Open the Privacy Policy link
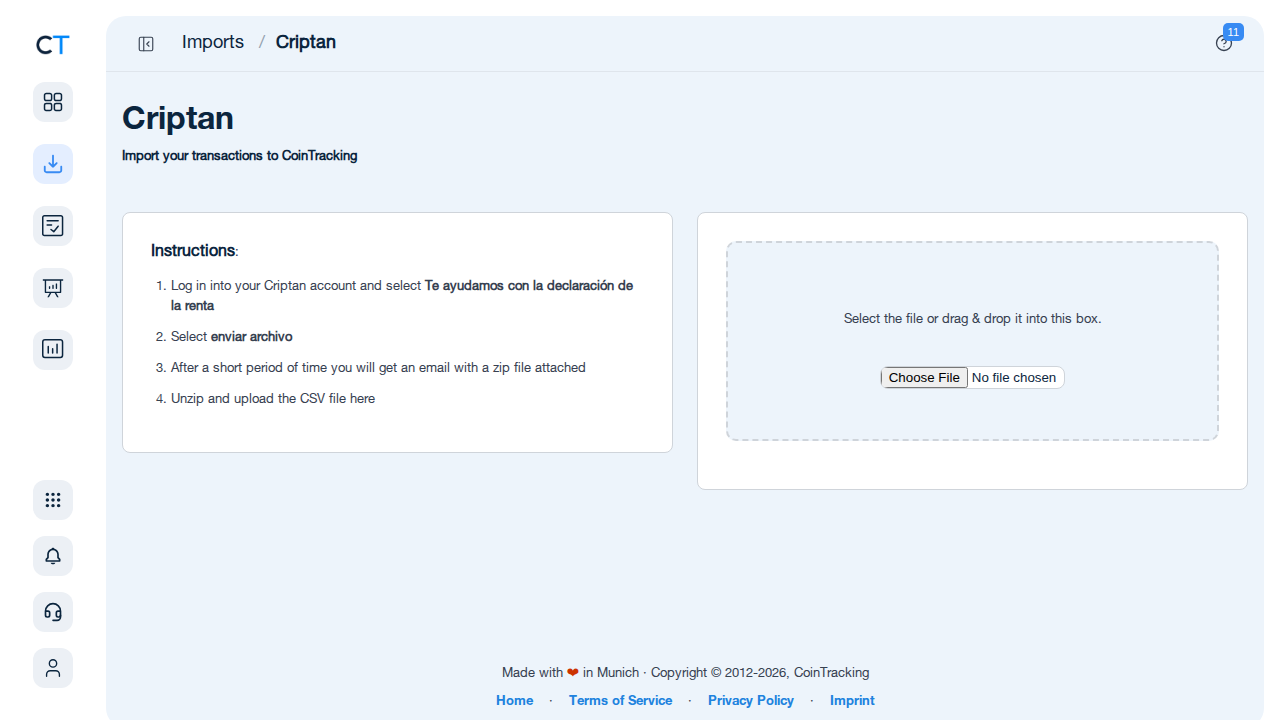This screenshot has height=720, width=1280. (751, 700)
